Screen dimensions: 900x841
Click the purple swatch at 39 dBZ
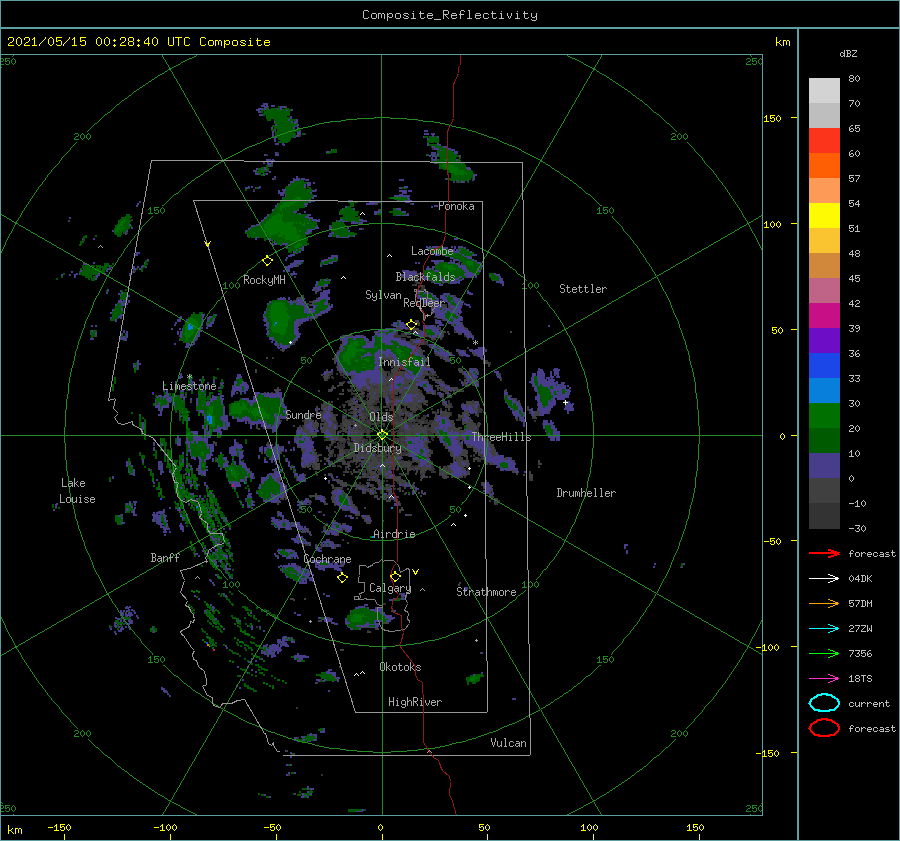tap(824, 341)
